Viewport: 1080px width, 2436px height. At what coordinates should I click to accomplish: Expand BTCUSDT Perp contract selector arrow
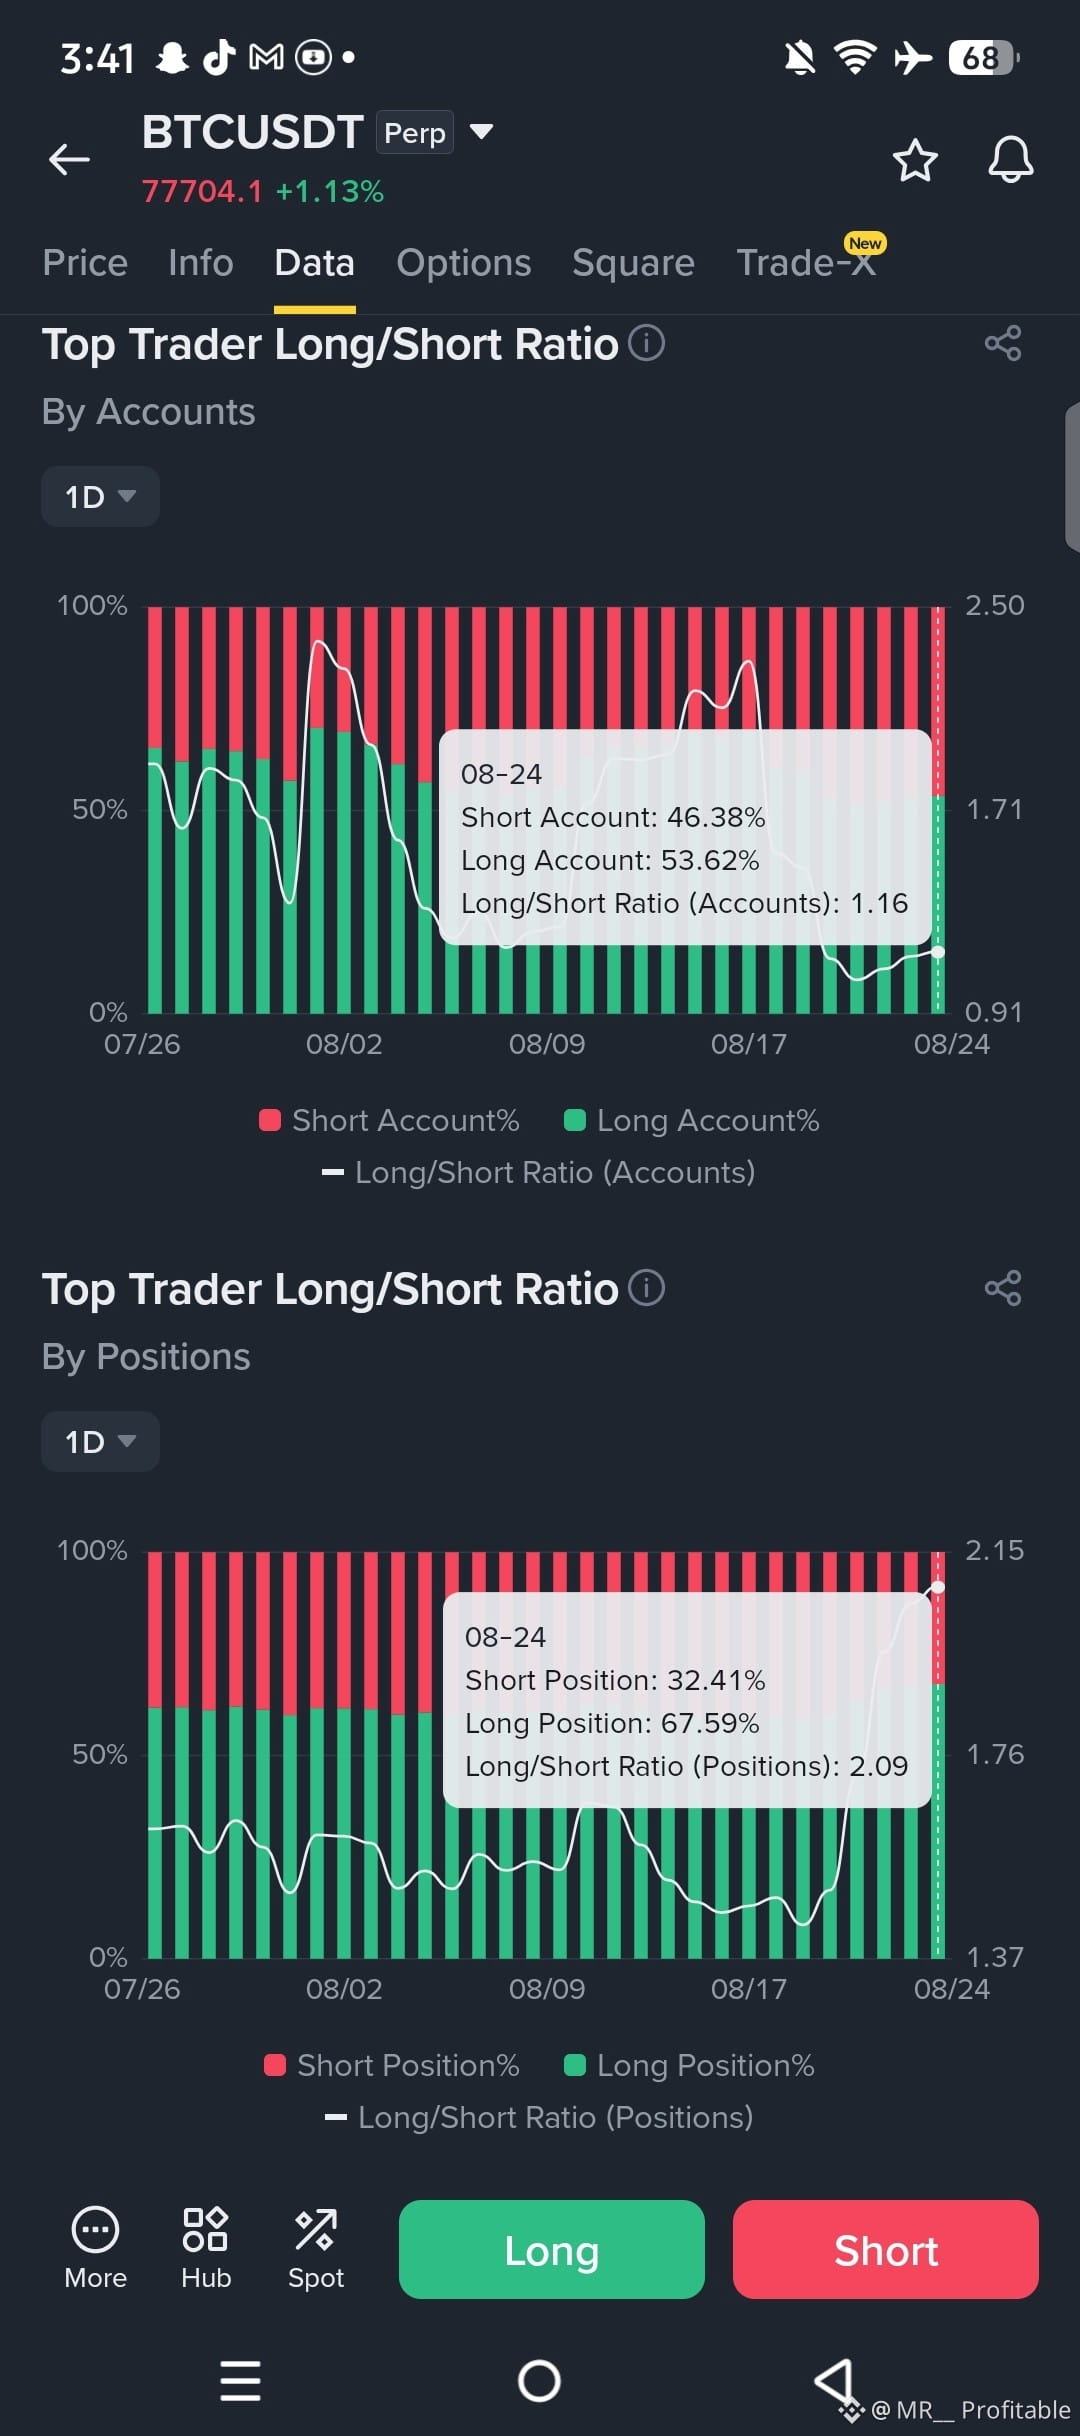pos(481,132)
